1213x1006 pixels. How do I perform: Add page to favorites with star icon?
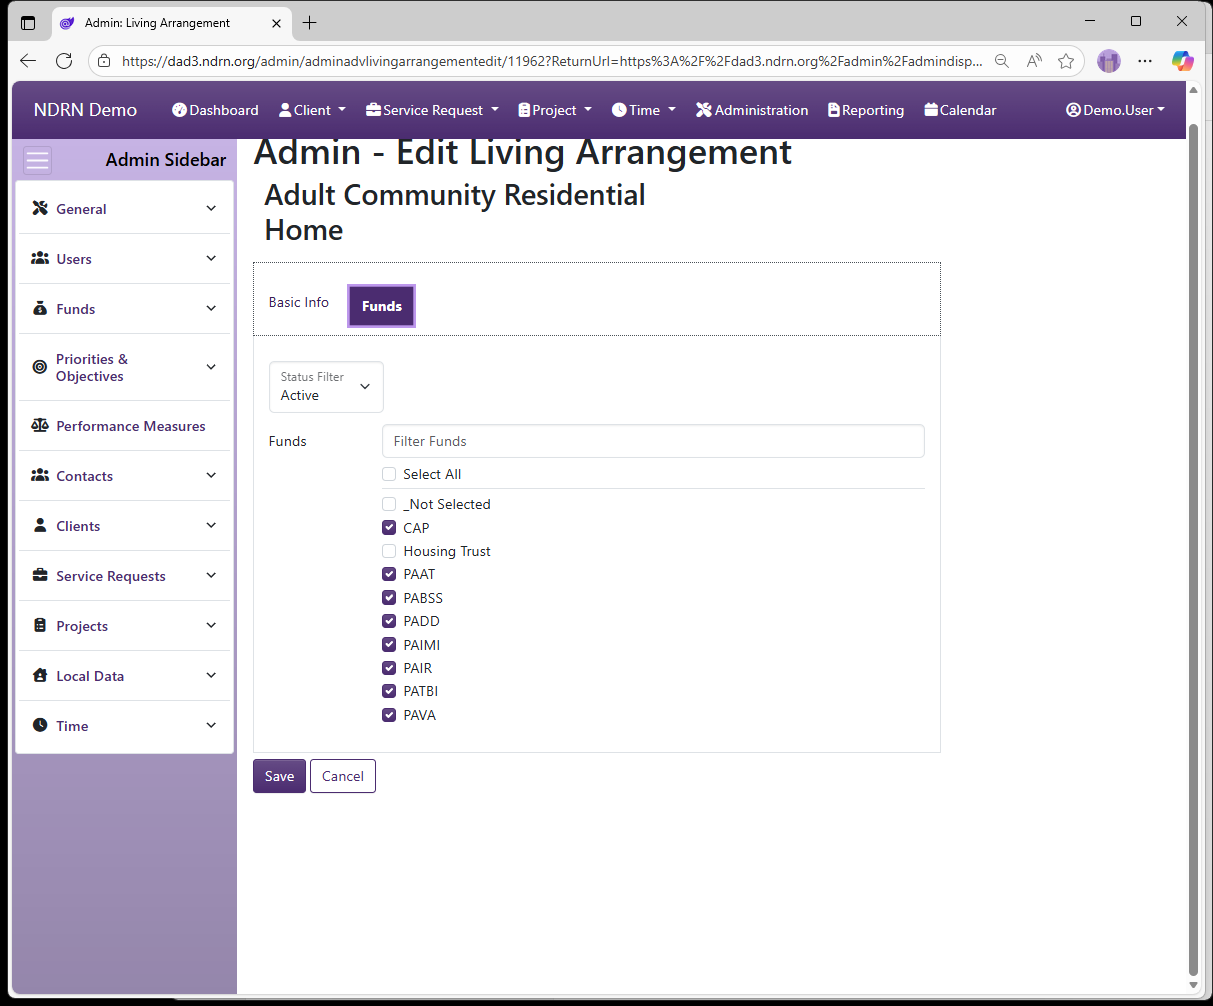coord(1066,61)
